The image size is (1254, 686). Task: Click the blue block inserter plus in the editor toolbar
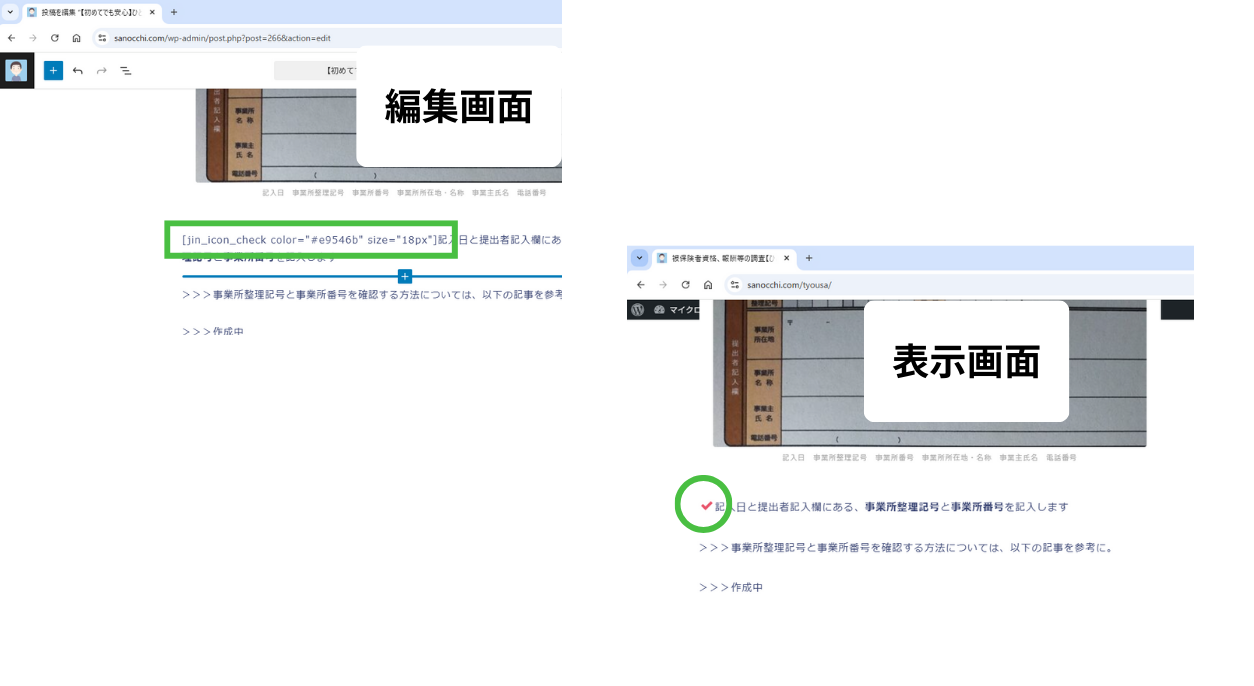click(53, 71)
